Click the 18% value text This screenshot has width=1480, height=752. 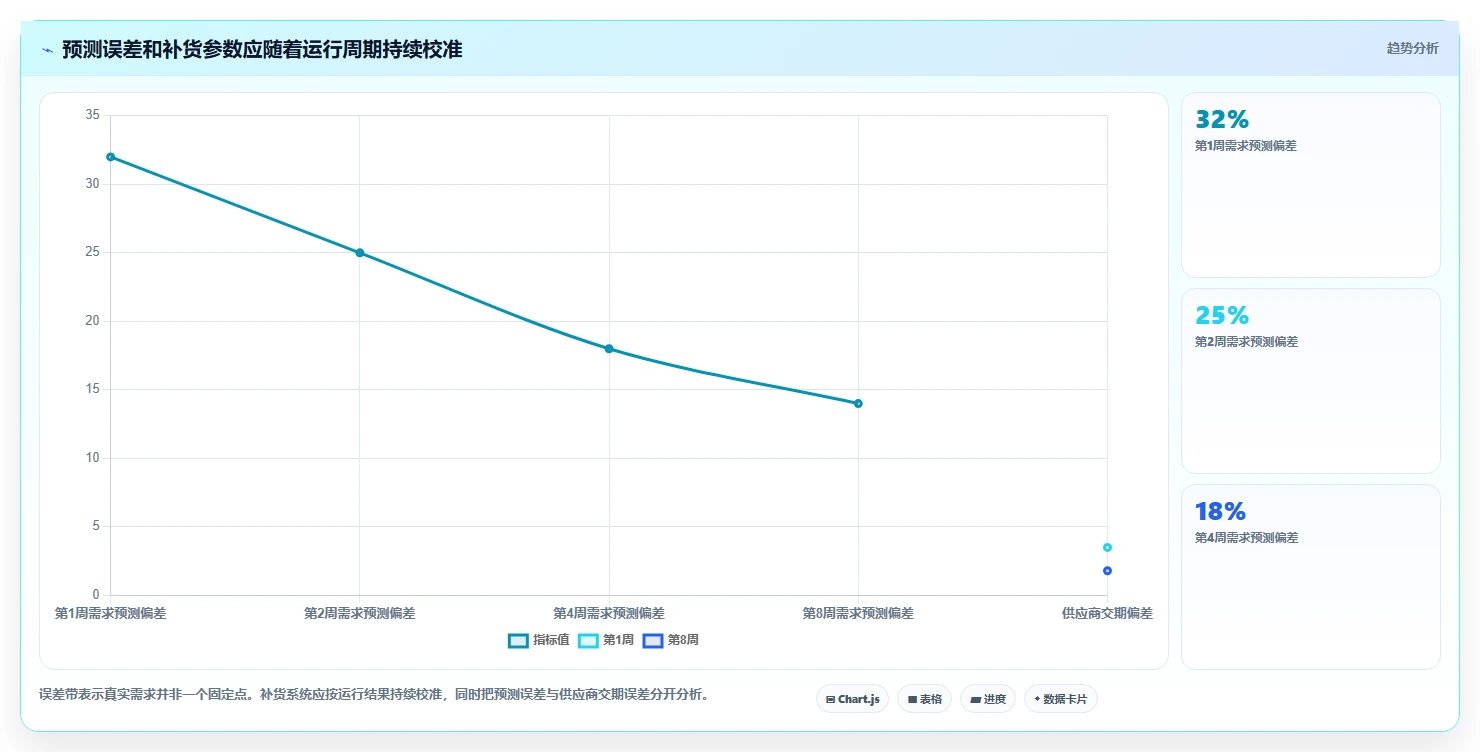click(1220, 512)
